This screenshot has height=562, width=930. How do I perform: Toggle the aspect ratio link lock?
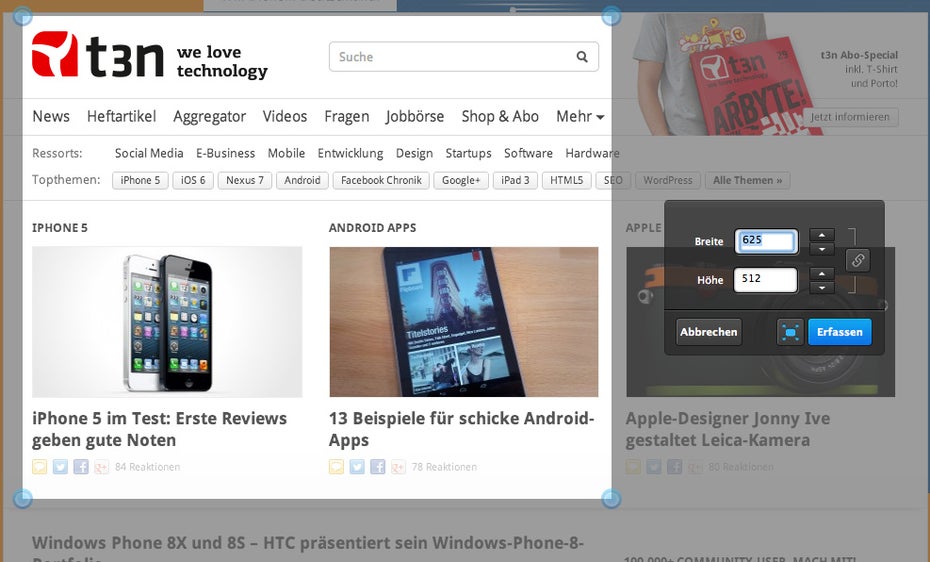coord(858,260)
